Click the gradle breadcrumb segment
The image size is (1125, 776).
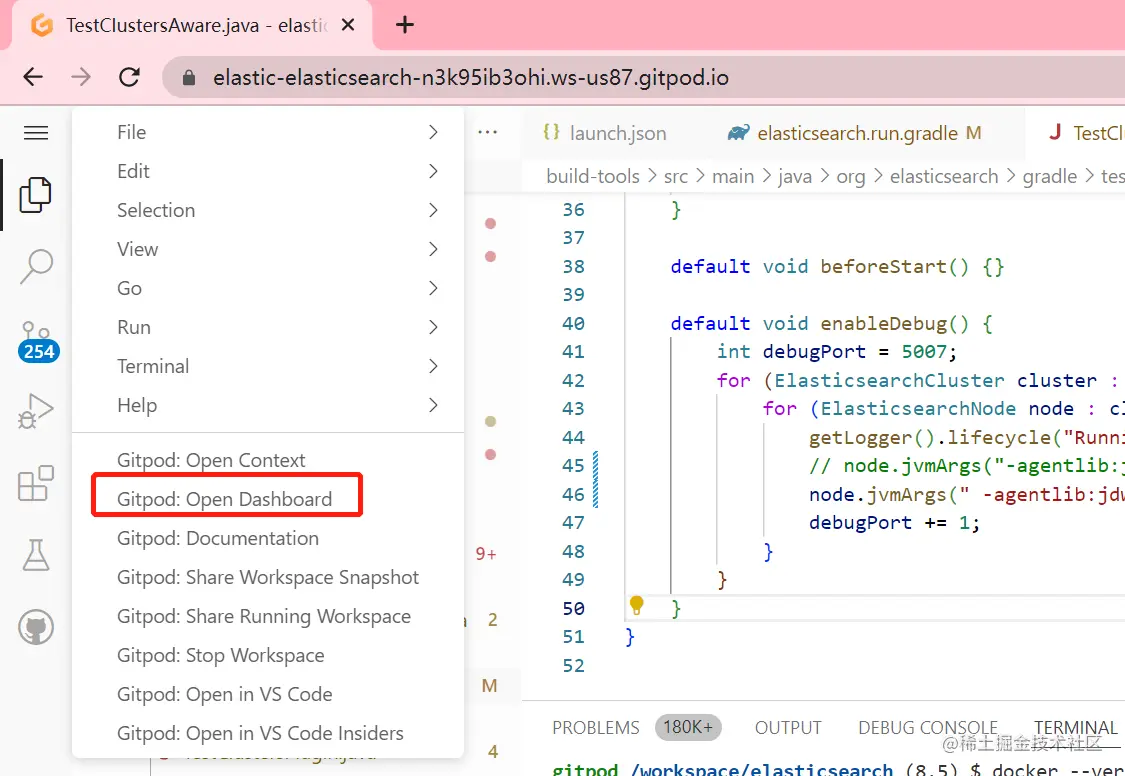click(x=1050, y=177)
